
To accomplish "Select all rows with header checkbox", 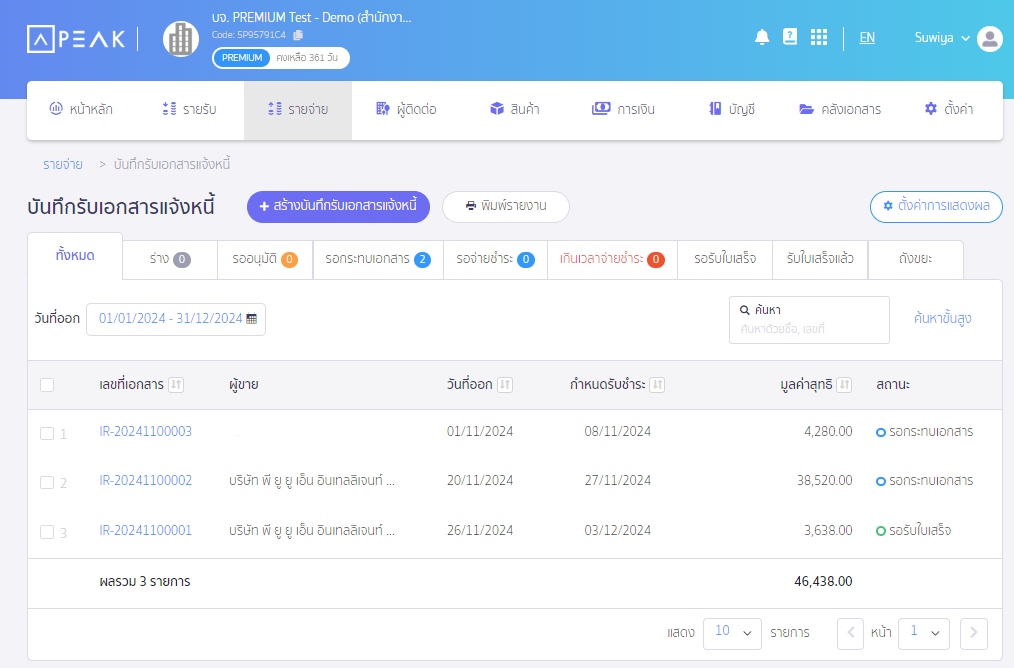I will [46, 385].
